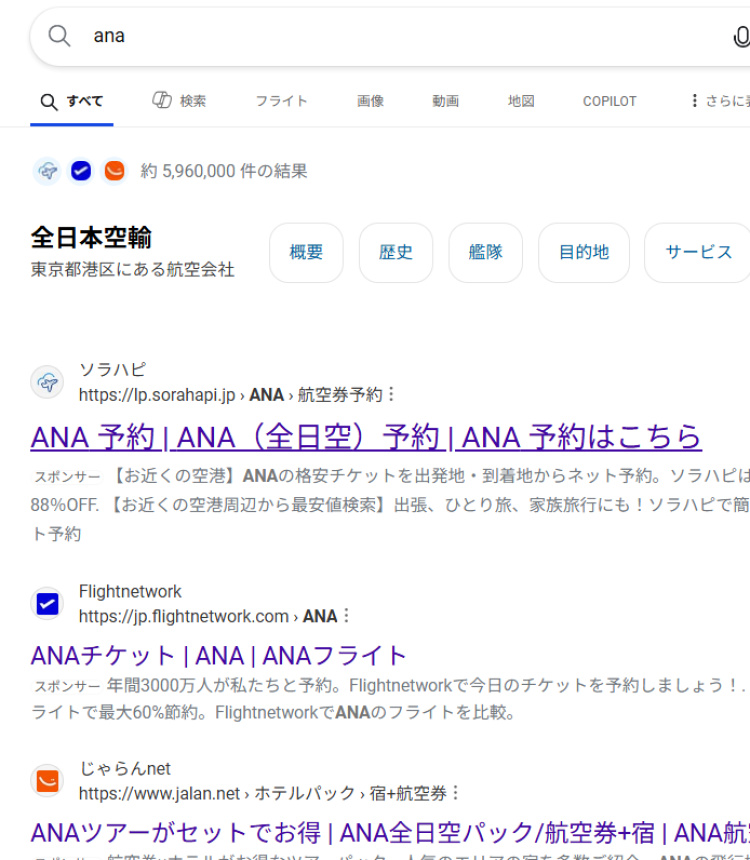Screen dimensions: 750x860
Task: Click the search input field containing ana
Action: 400,36
